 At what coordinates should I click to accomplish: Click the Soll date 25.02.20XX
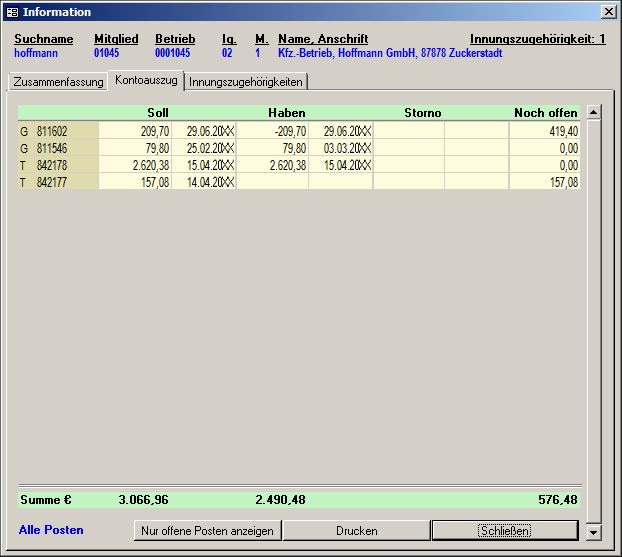pyautogui.click(x=205, y=148)
